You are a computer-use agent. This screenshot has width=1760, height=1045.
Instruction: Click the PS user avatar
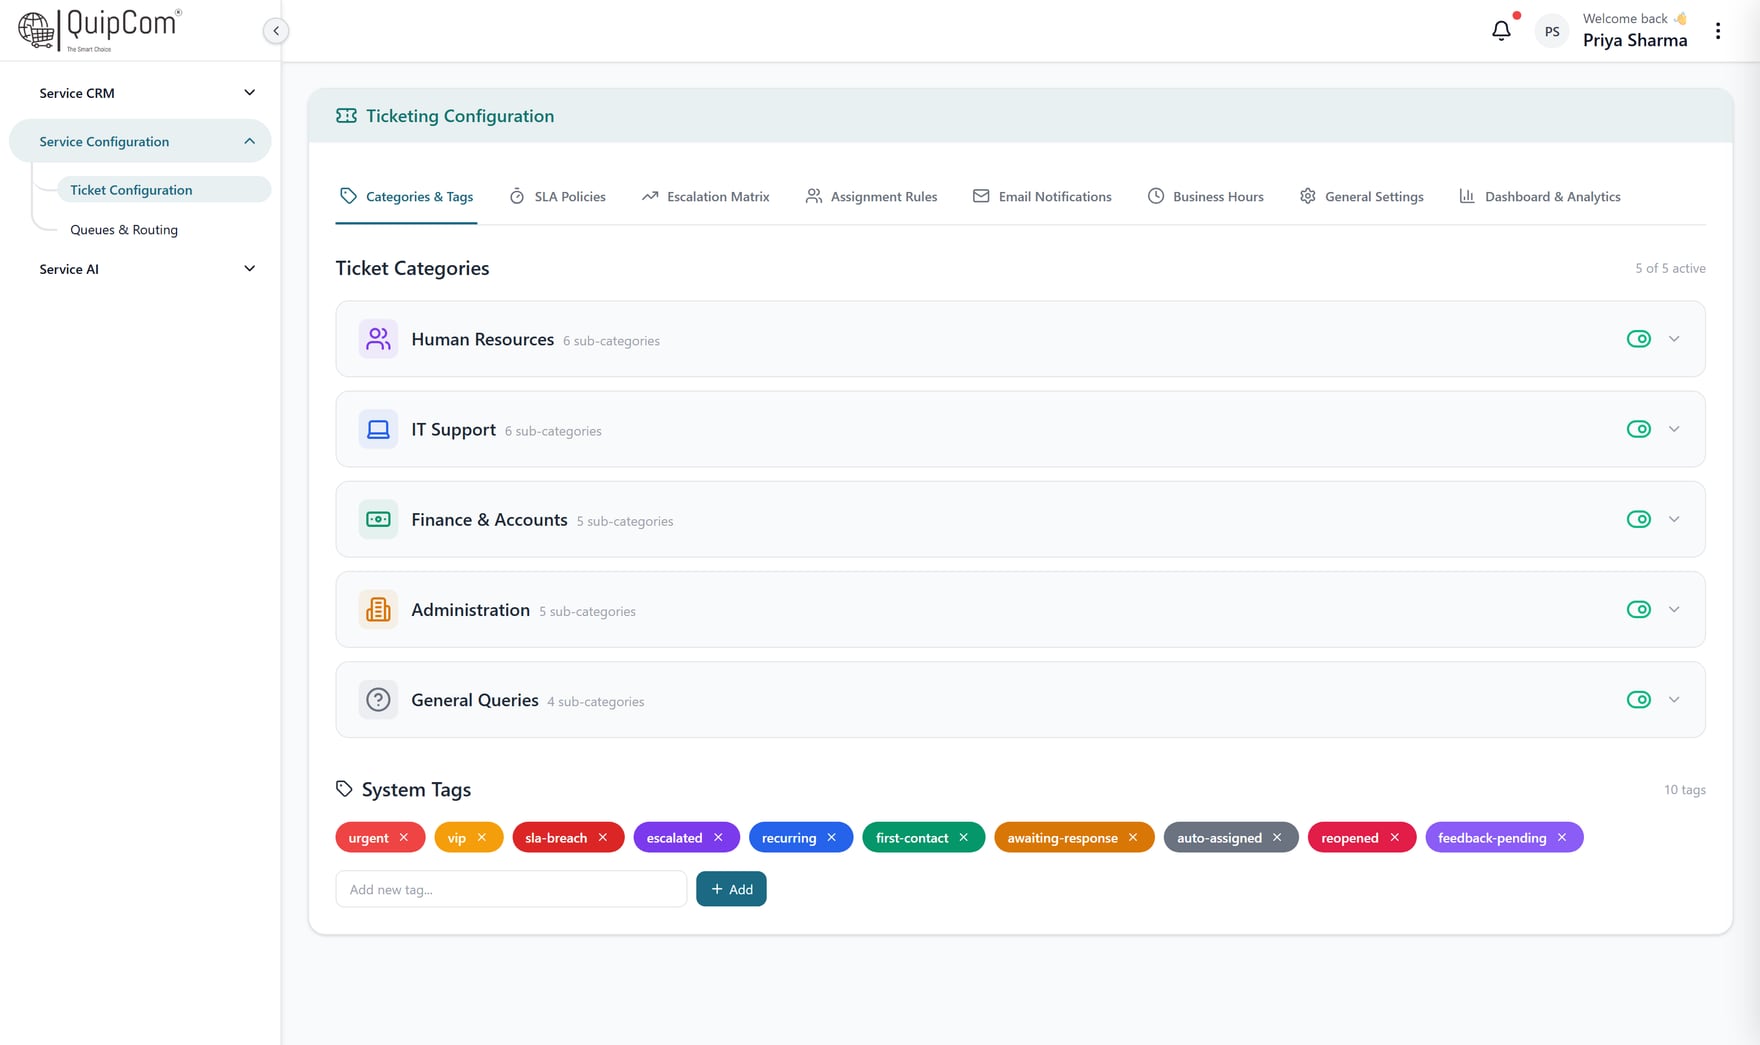click(x=1552, y=32)
